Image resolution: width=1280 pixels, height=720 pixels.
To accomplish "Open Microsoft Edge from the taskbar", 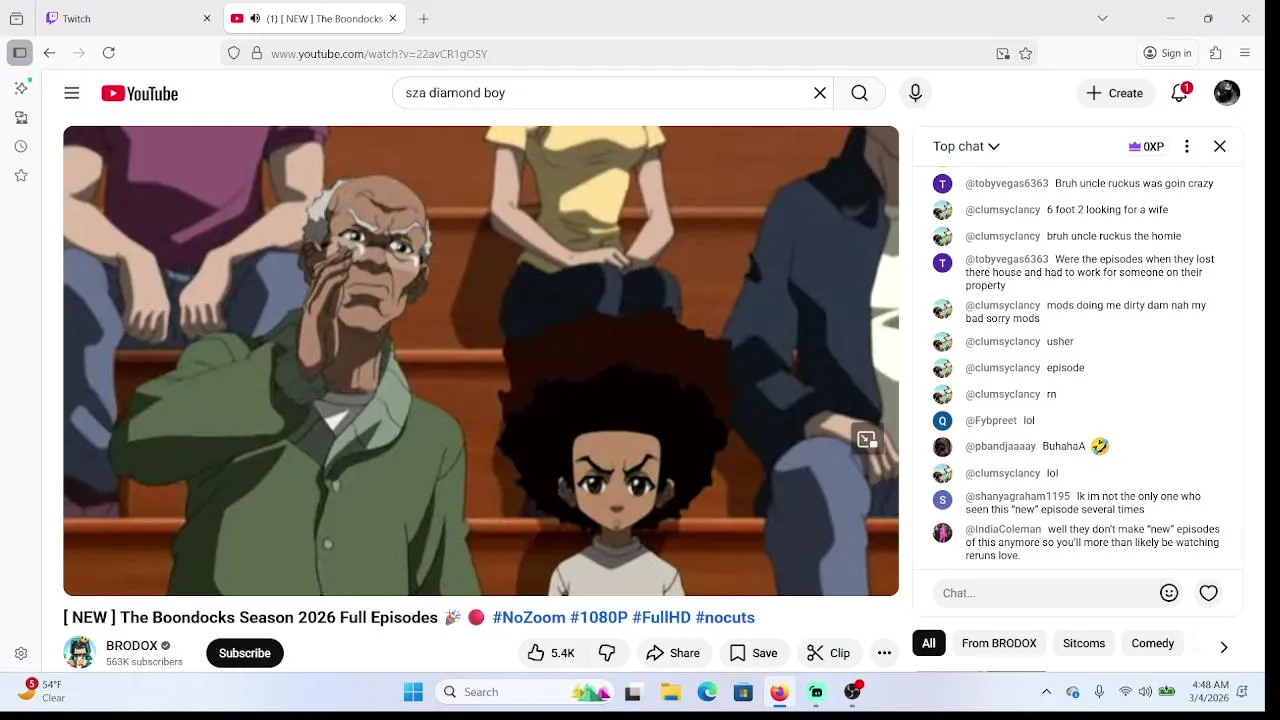I will pyautogui.click(x=707, y=692).
